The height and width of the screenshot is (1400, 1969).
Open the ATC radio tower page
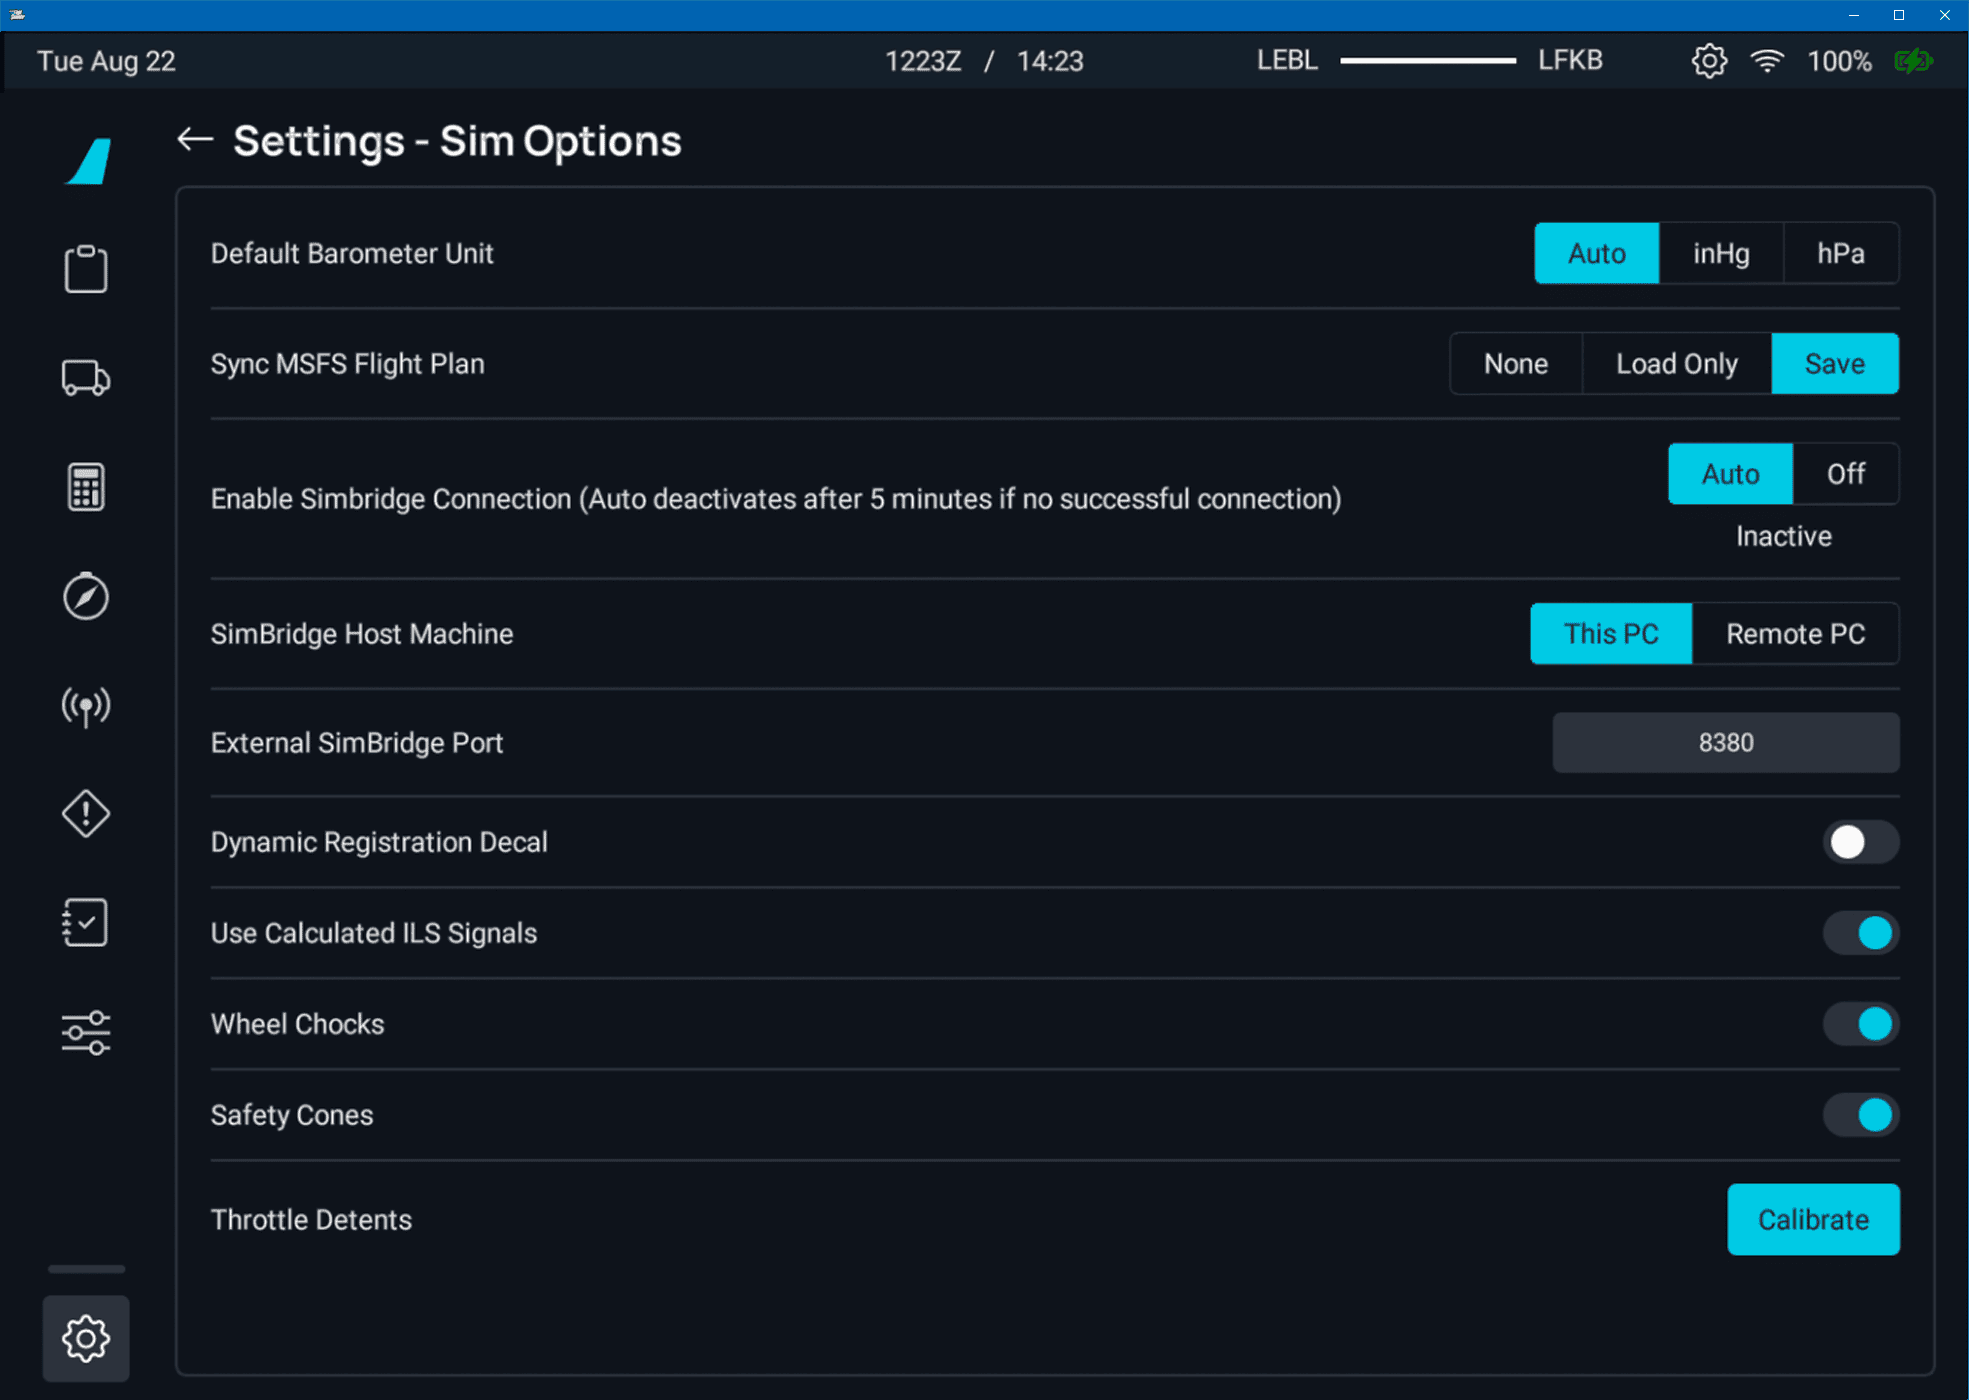coord(86,706)
